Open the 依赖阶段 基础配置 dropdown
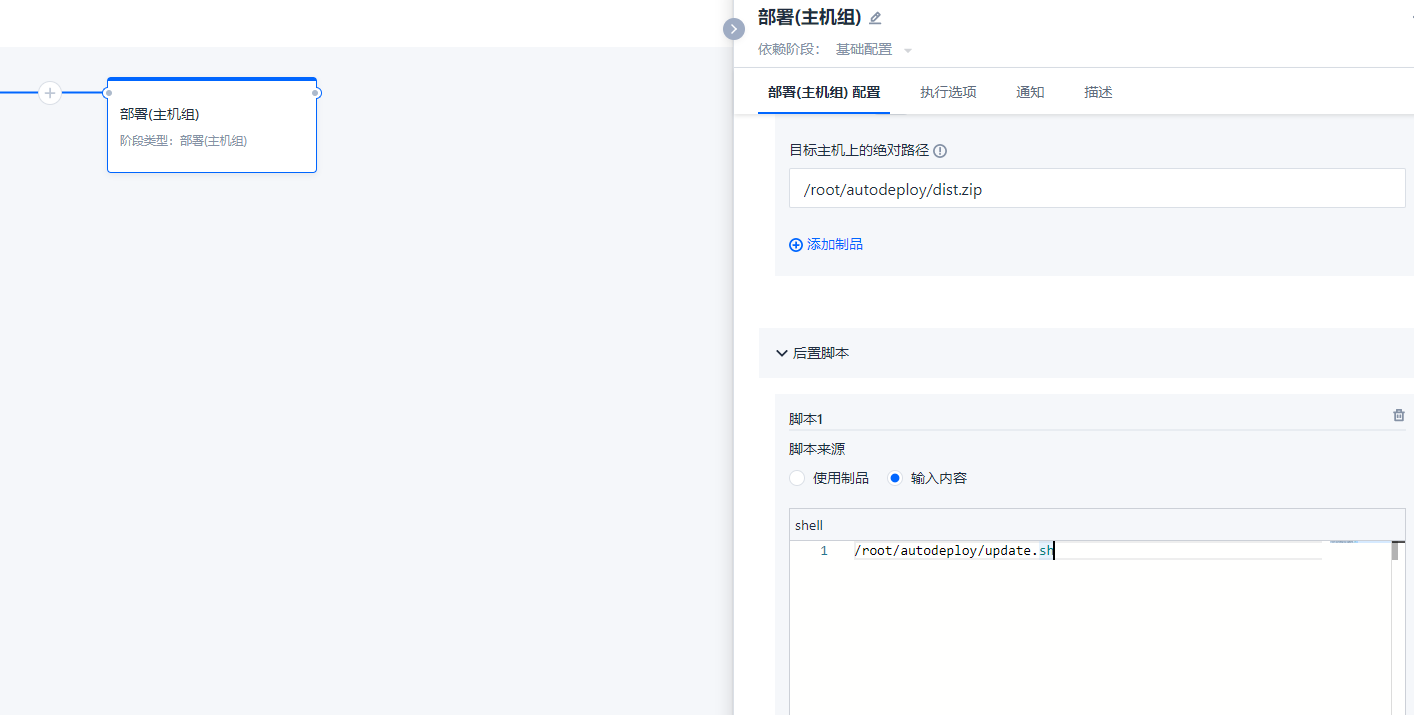This screenshot has width=1414, height=715. tap(874, 50)
